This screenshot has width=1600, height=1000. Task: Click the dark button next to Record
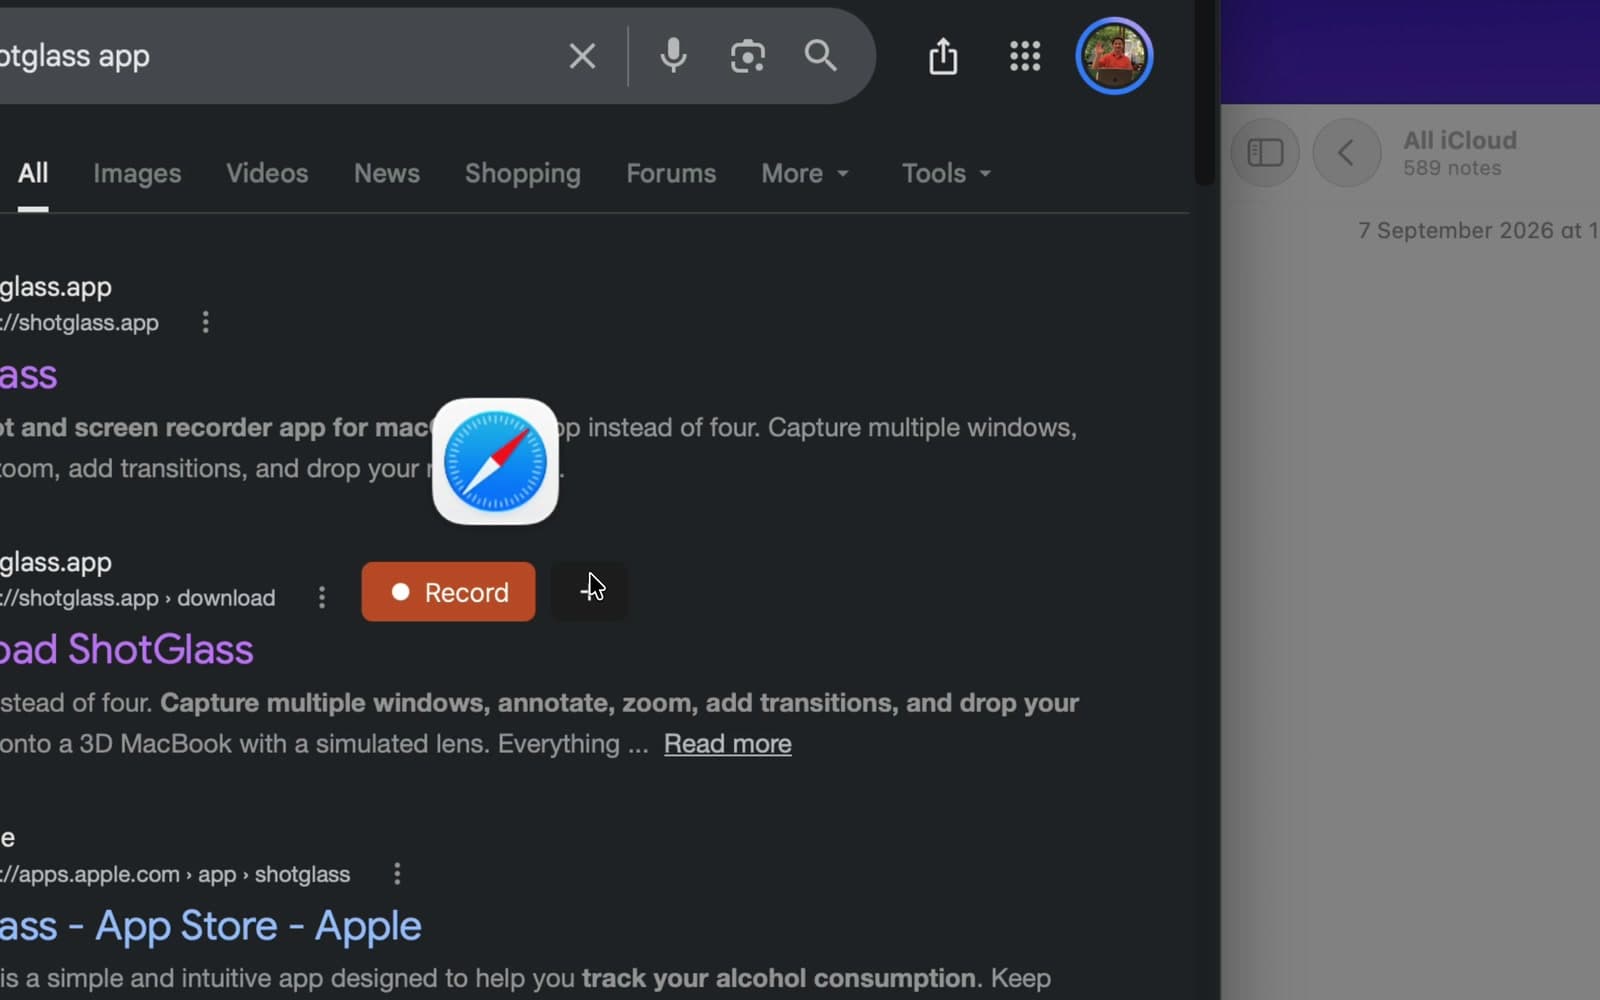pyautogui.click(x=590, y=591)
